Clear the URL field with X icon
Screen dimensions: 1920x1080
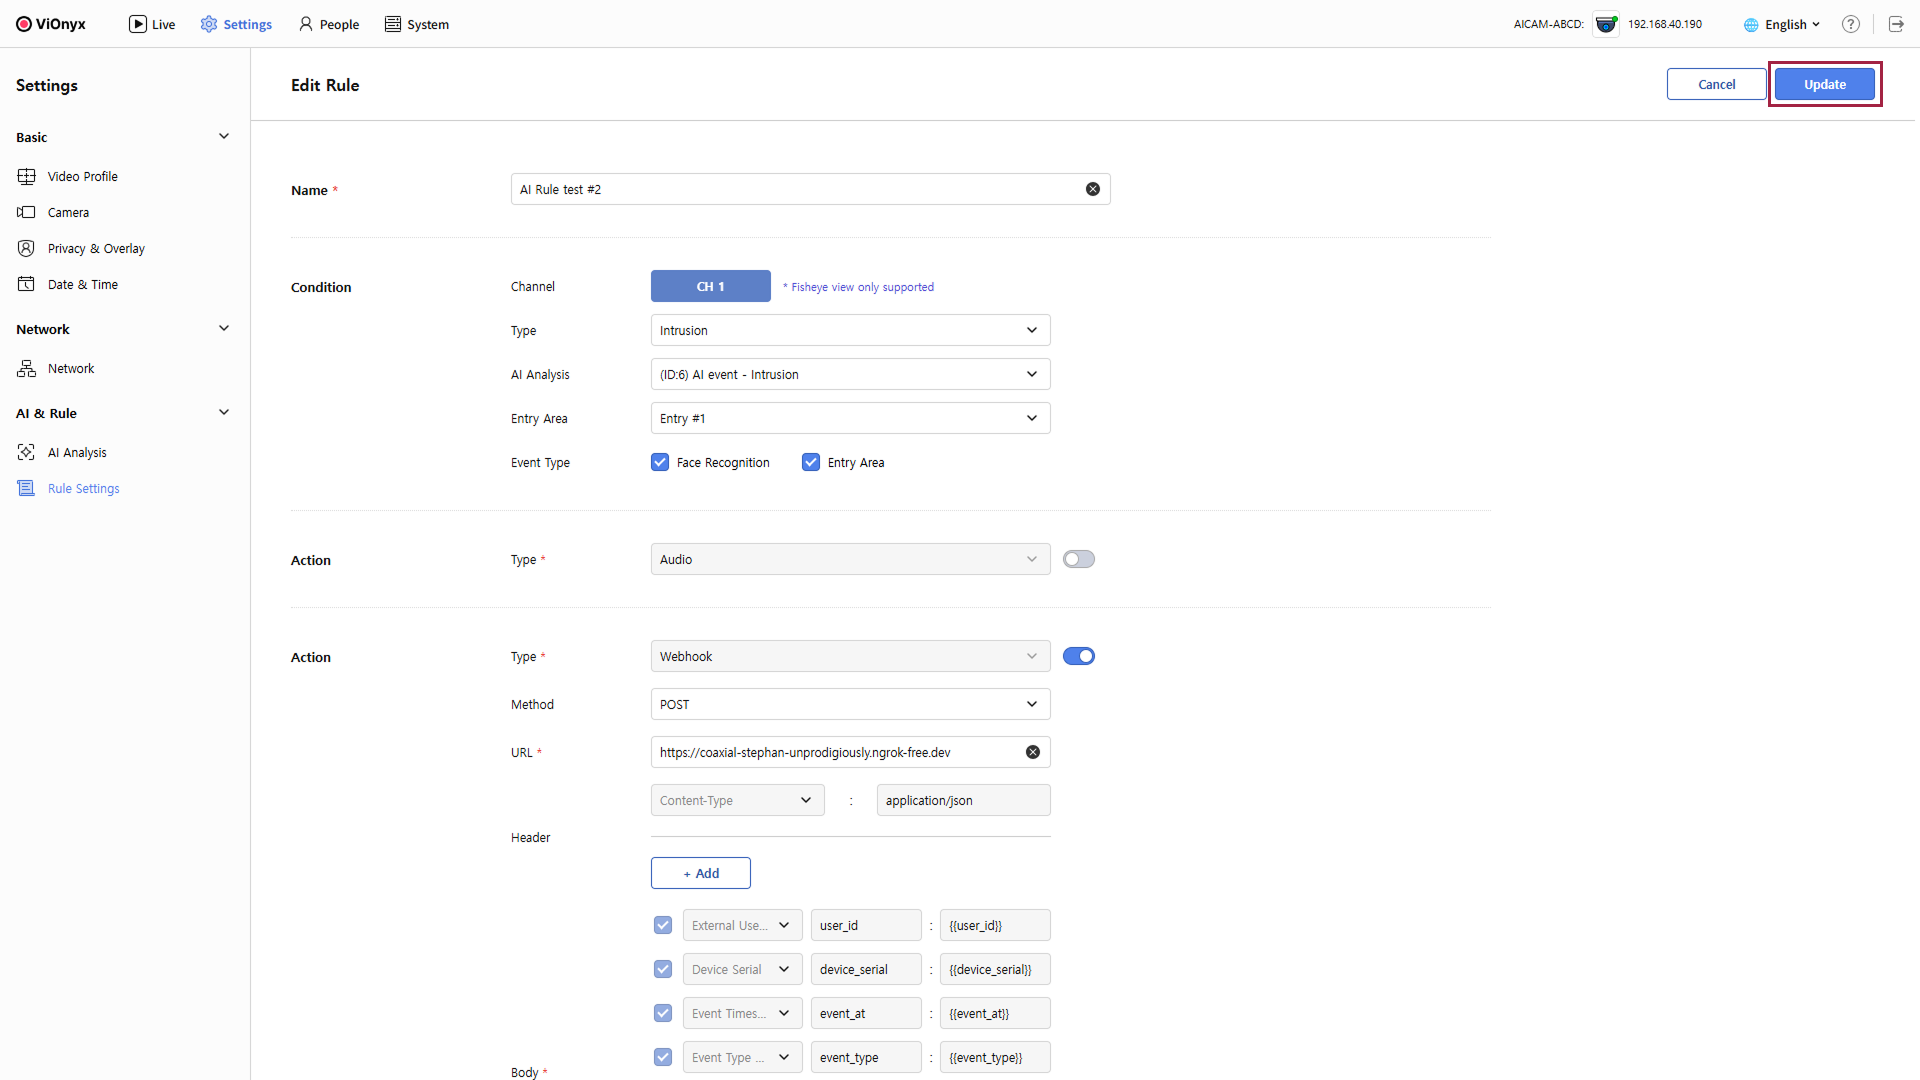point(1033,752)
